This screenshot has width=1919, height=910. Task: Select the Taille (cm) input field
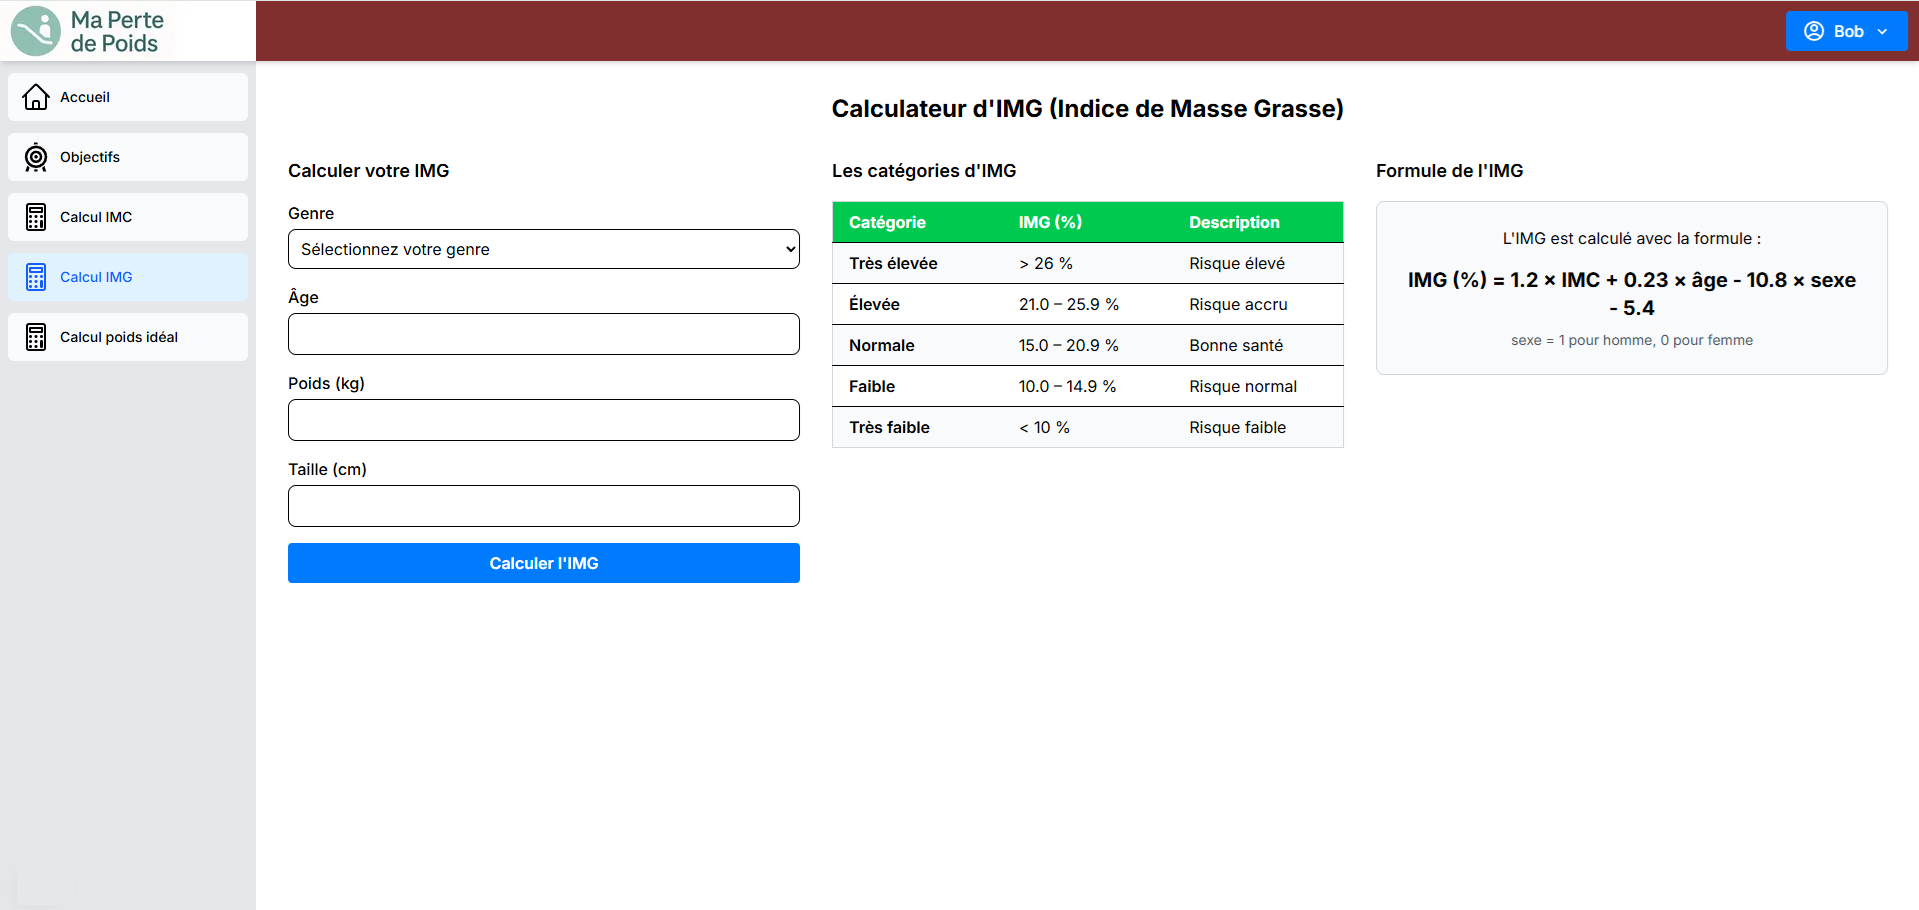pos(543,506)
